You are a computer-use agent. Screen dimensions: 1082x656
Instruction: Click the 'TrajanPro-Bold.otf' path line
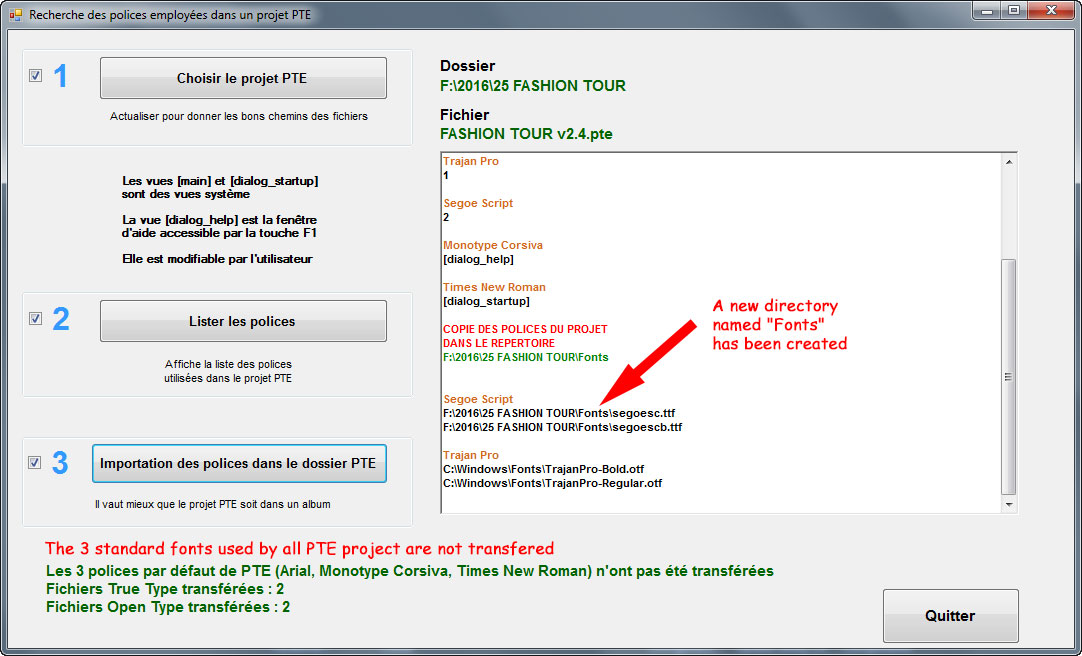(544, 469)
